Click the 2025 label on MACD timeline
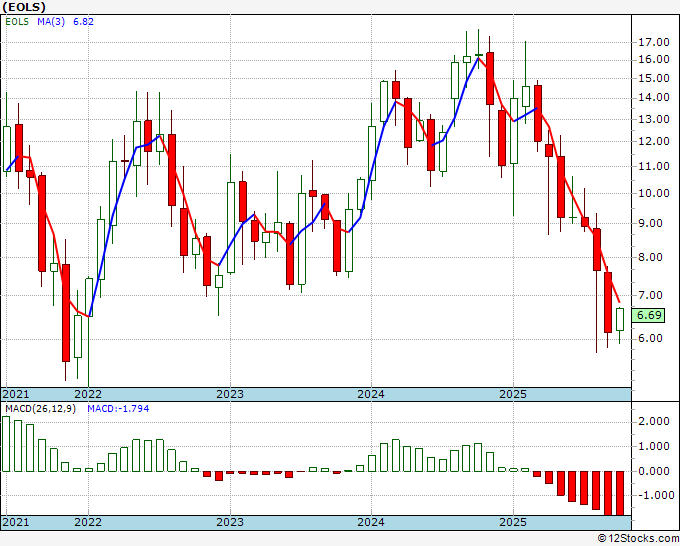Viewport: 680px width, 546px height. pyautogui.click(x=513, y=522)
